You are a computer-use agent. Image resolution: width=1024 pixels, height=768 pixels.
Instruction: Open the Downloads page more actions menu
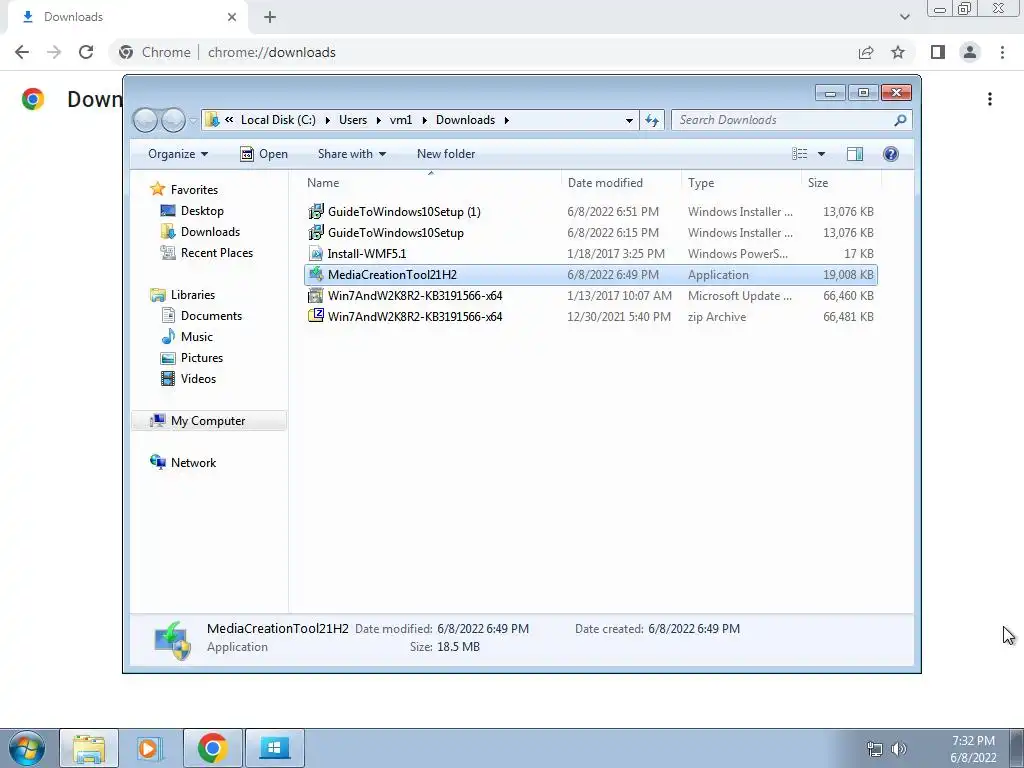coord(990,99)
